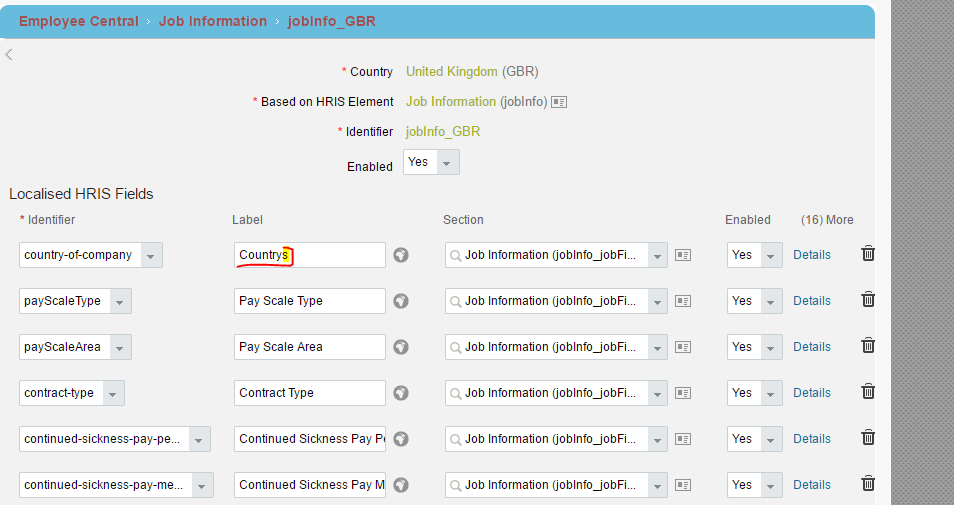The width and height of the screenshot is (954, 505).
Task: Open the payScaleArea identifier dropdown
Action: coord(120,347)
